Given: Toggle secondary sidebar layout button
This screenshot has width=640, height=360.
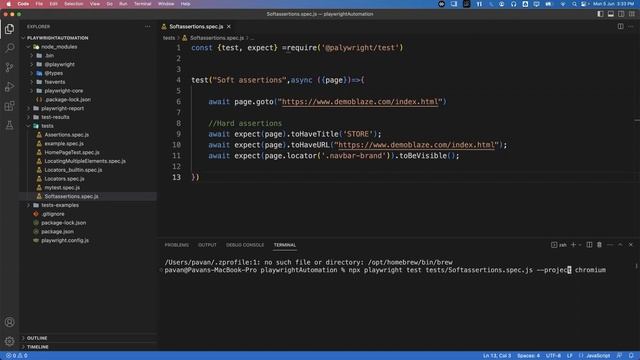Looking at the screenshot, I should (621, 14).
